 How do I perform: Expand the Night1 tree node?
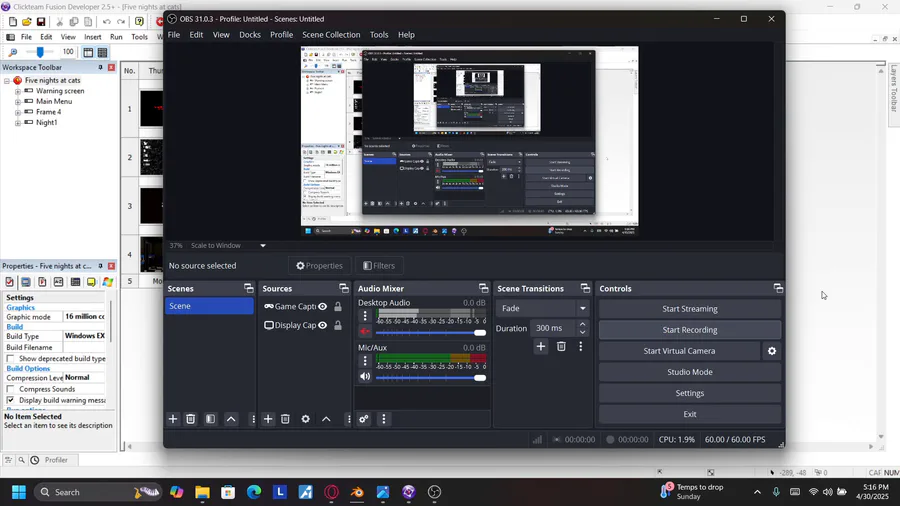pos(18,123)
